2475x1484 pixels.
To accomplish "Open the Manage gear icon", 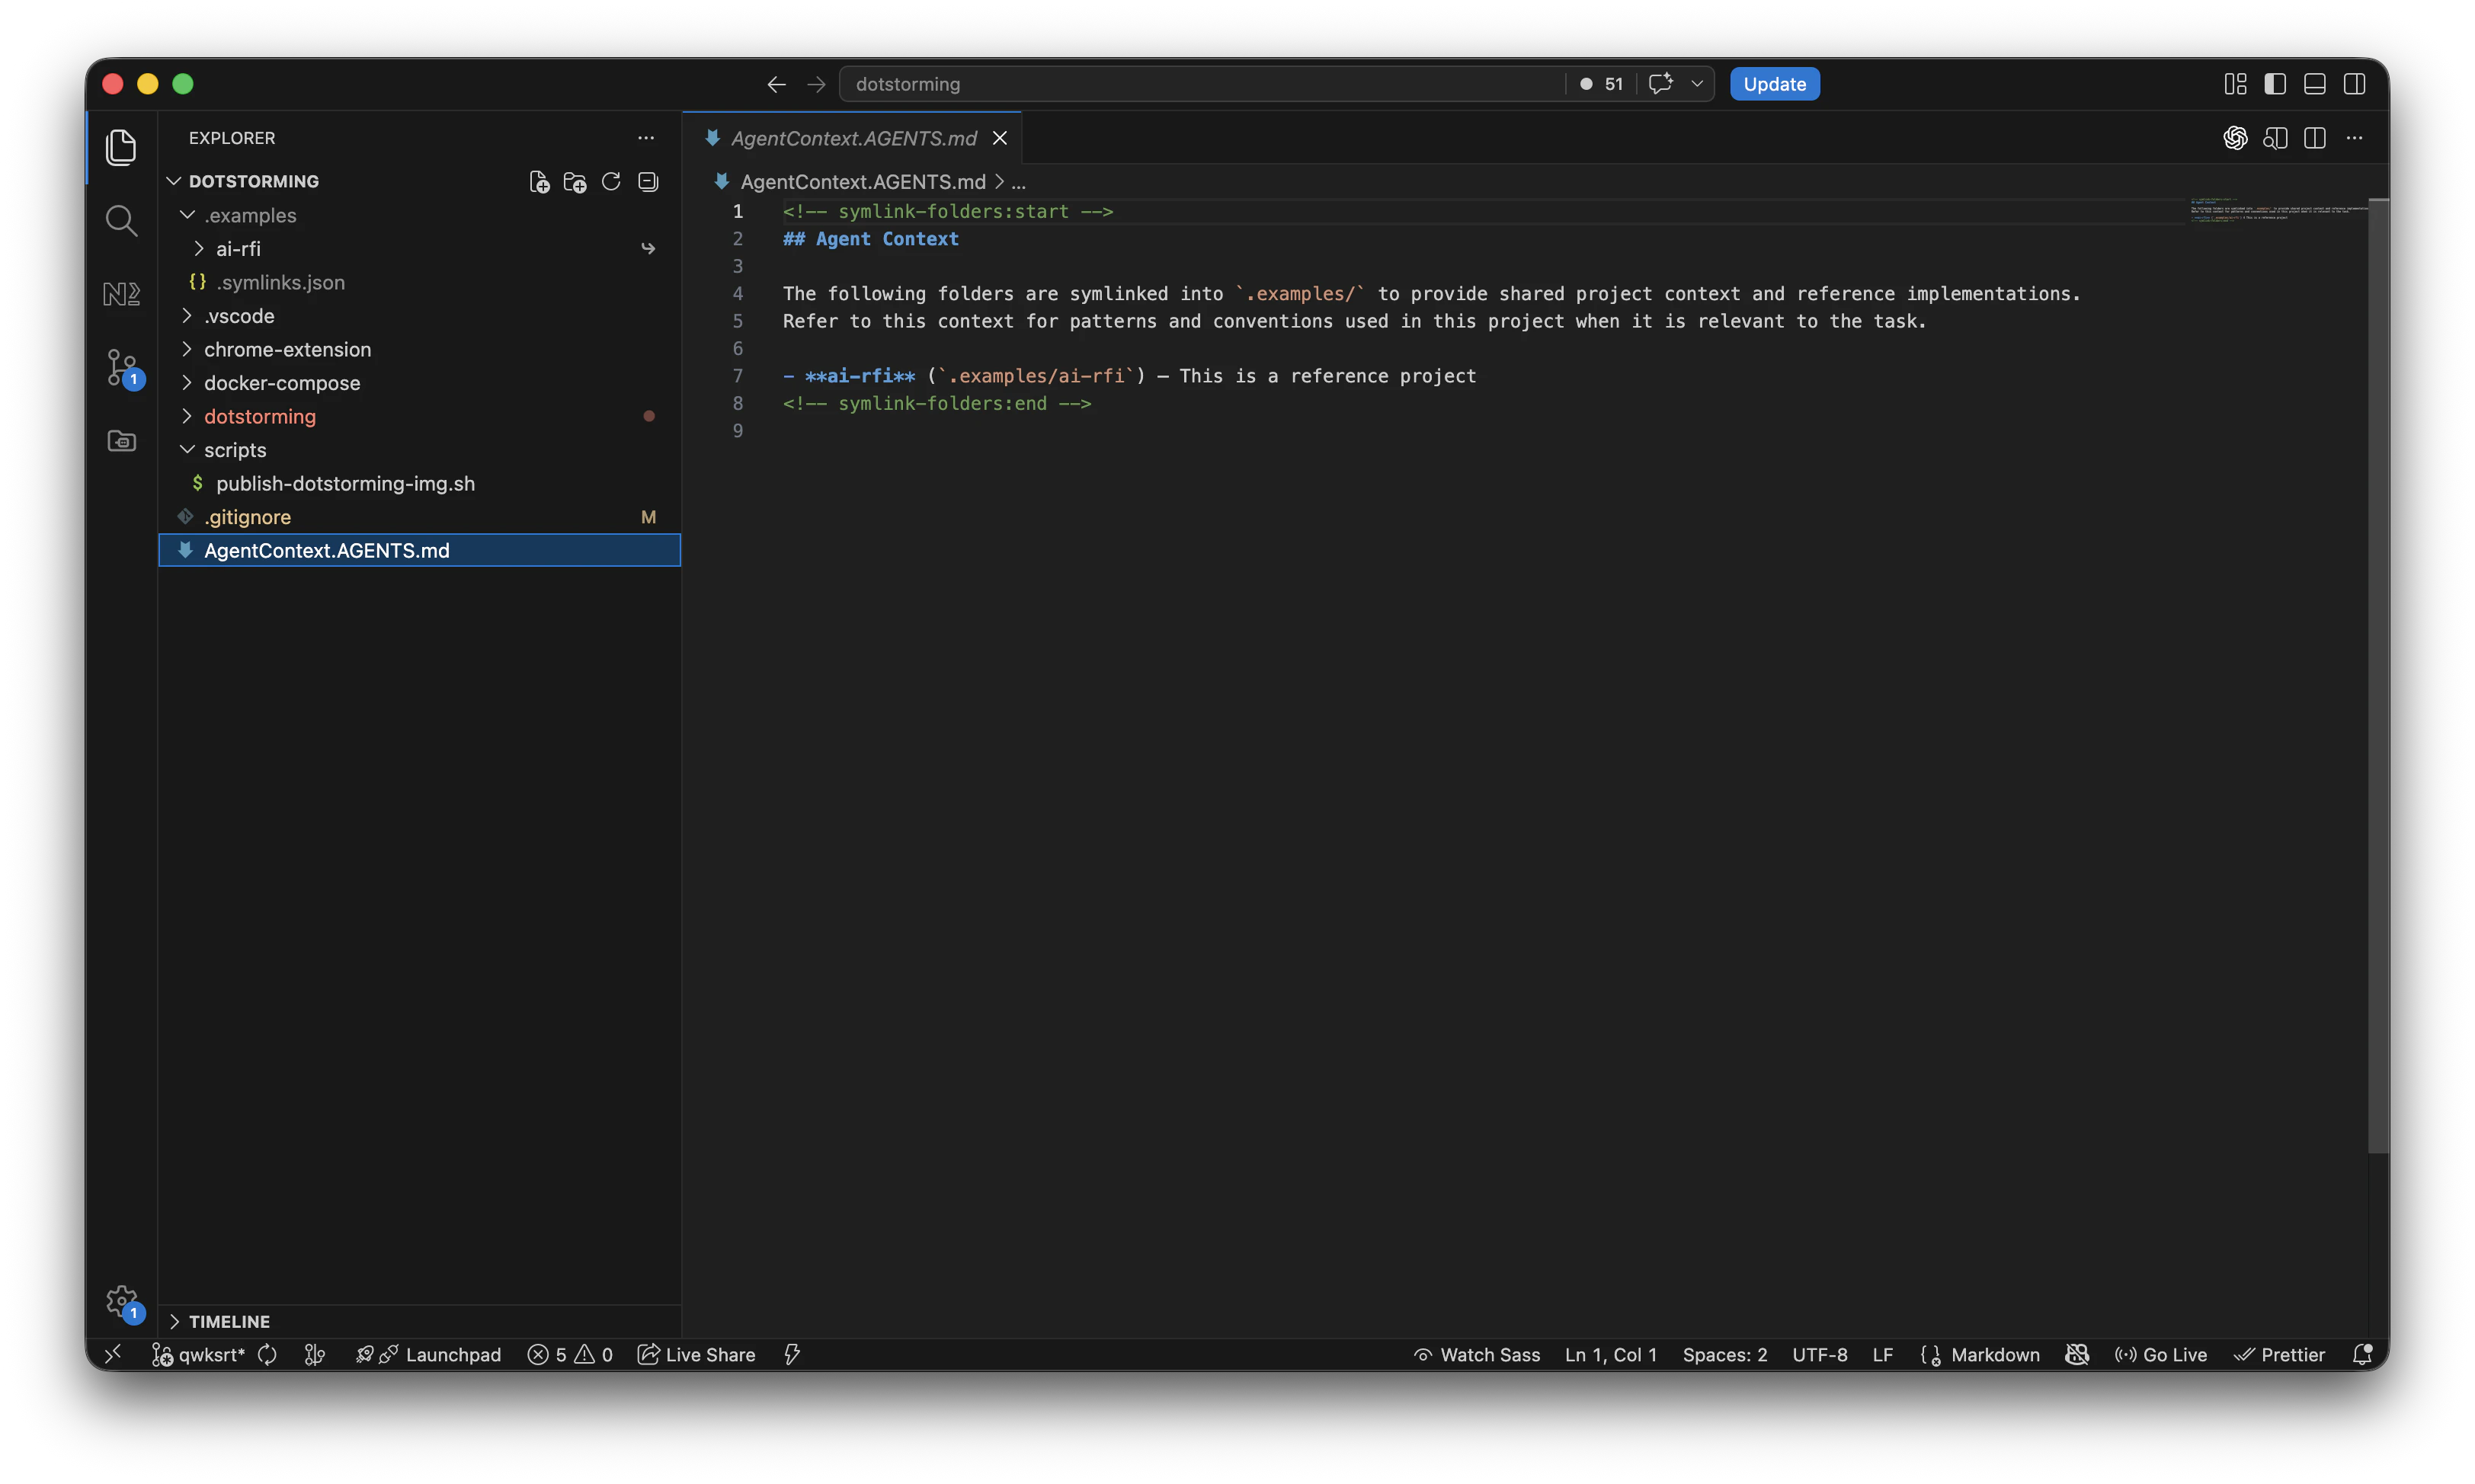I will 121,1300.
